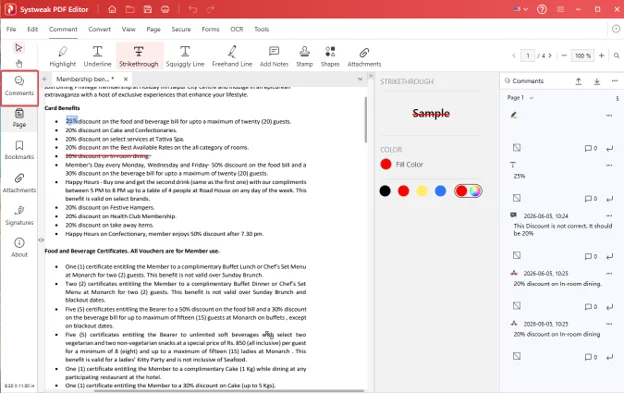The height and width of the screenshot is (393, 624).
Task: Import comments with the download arrow icon
Action: click(597, 81)
